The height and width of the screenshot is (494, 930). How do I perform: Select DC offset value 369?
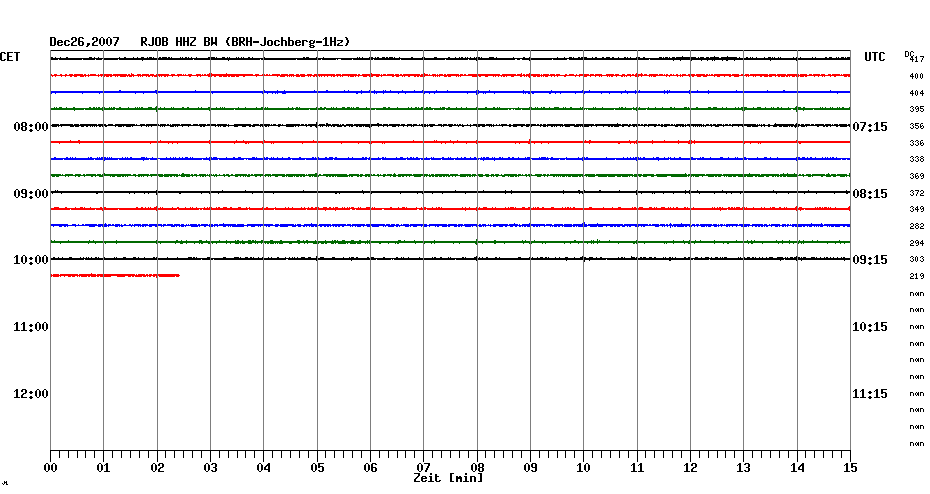tap(917, 176)
